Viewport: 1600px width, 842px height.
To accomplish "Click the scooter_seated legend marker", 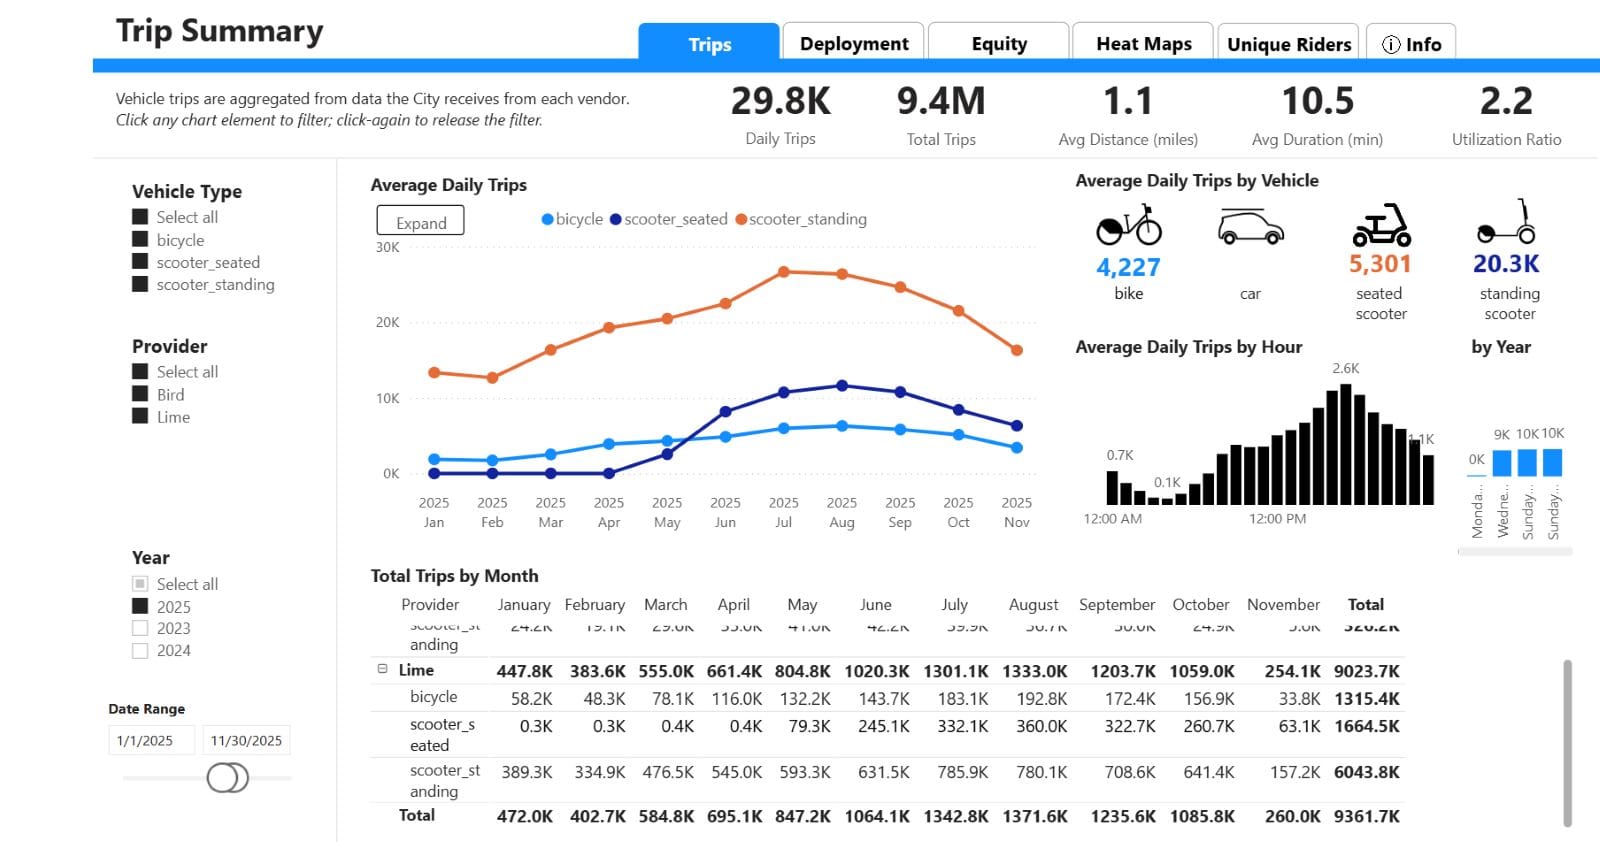I will (x=616, y=219).
